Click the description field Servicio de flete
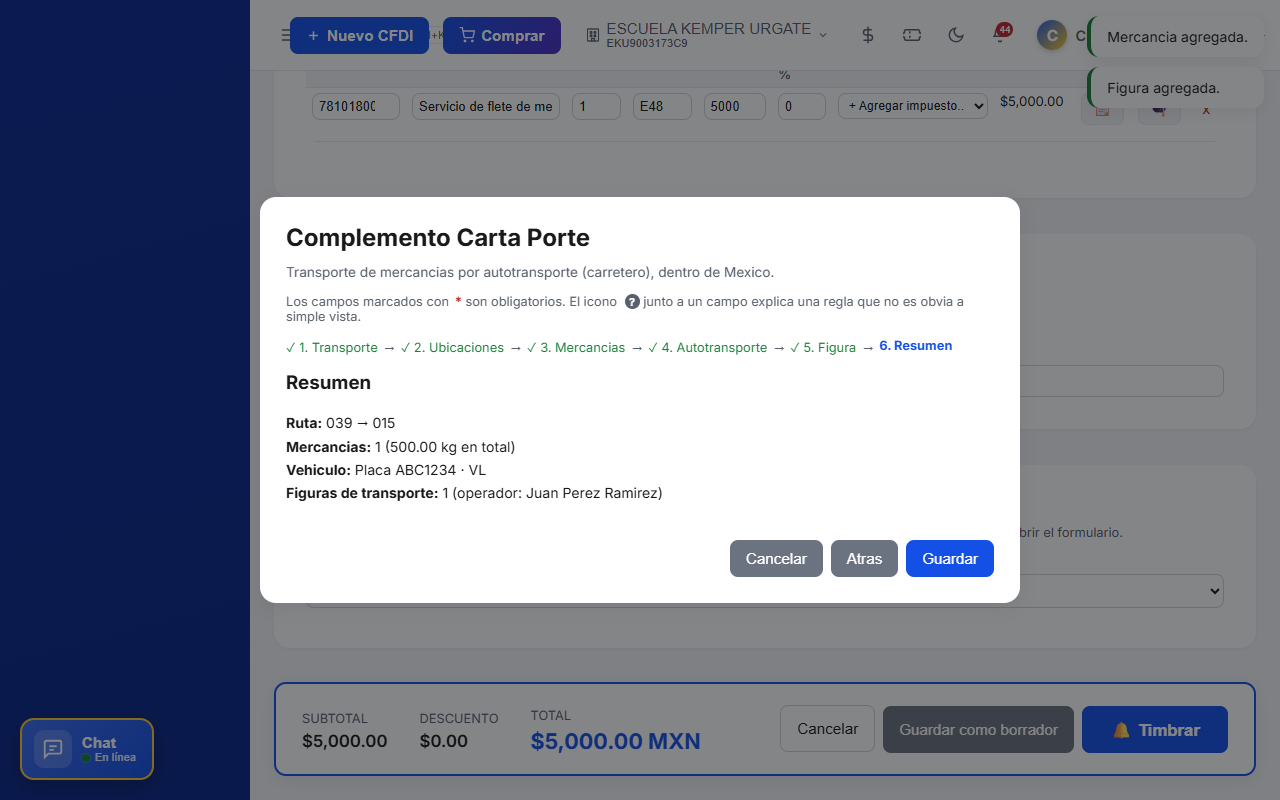The height and width of the screenshot is (800, 1280). coord(486,106)
